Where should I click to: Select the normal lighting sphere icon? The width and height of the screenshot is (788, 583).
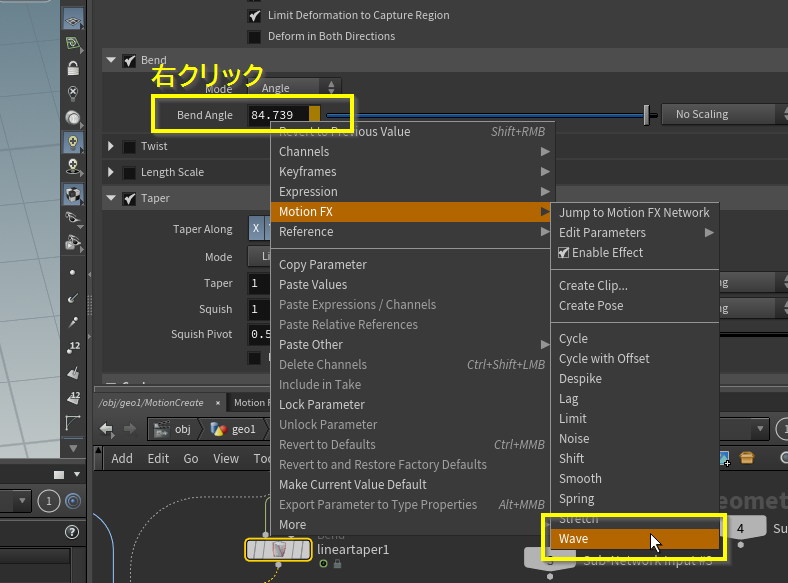[73, 118]
